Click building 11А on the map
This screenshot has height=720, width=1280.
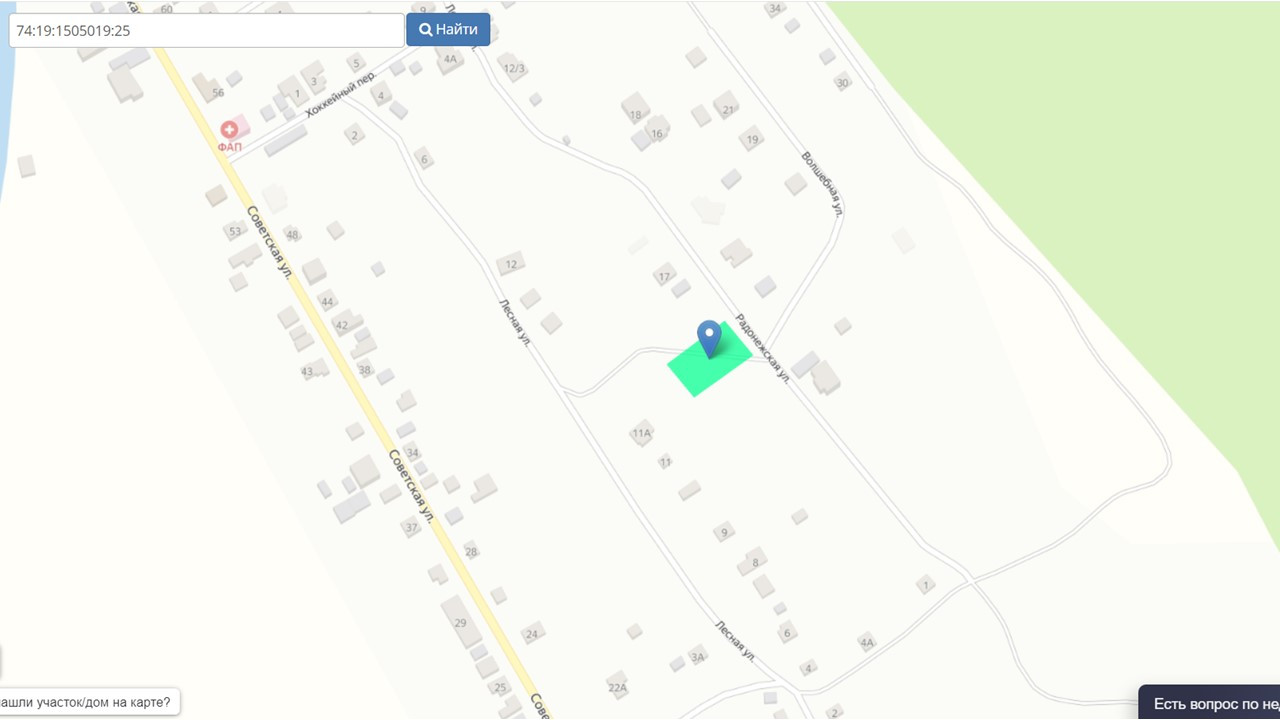click(x=641, y=433)
